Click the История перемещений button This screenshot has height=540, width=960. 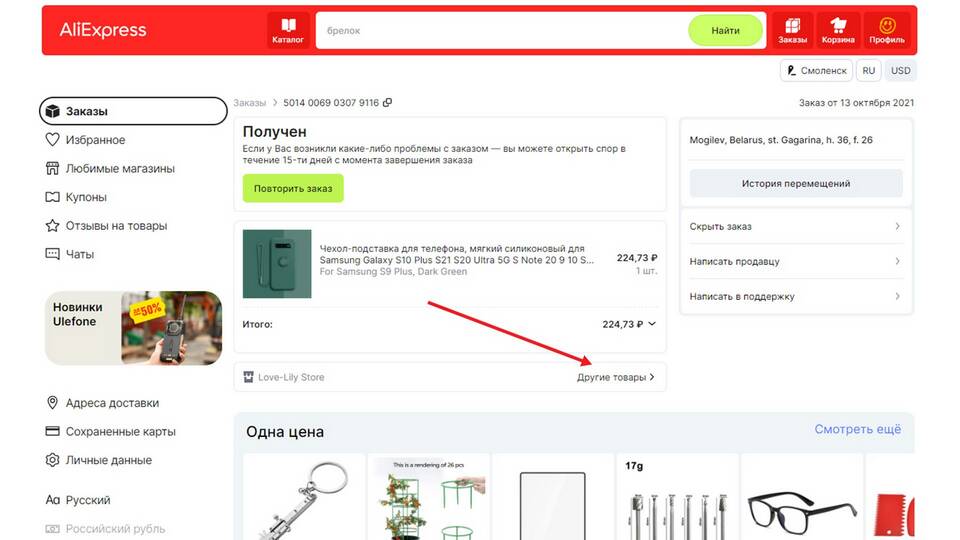coord(796,183)
